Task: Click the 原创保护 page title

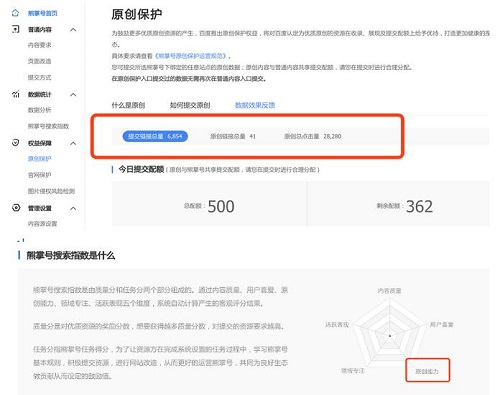Action: point(137,14)
